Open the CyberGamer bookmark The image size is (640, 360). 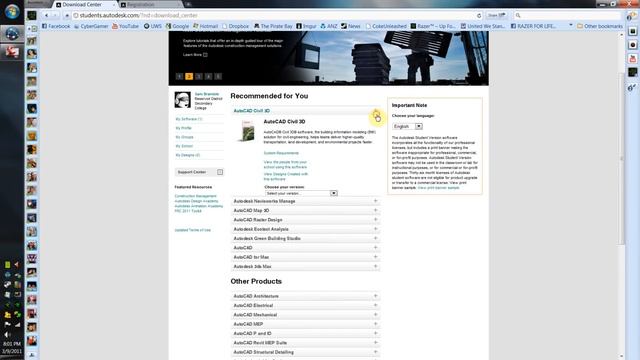(x=91, y=26)
